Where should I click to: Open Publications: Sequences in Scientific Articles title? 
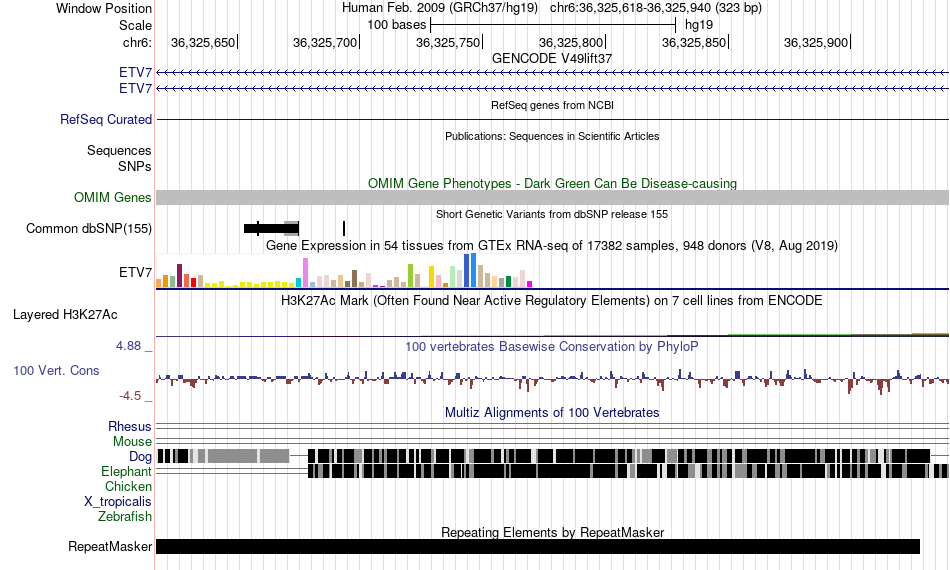coord(552,136)
